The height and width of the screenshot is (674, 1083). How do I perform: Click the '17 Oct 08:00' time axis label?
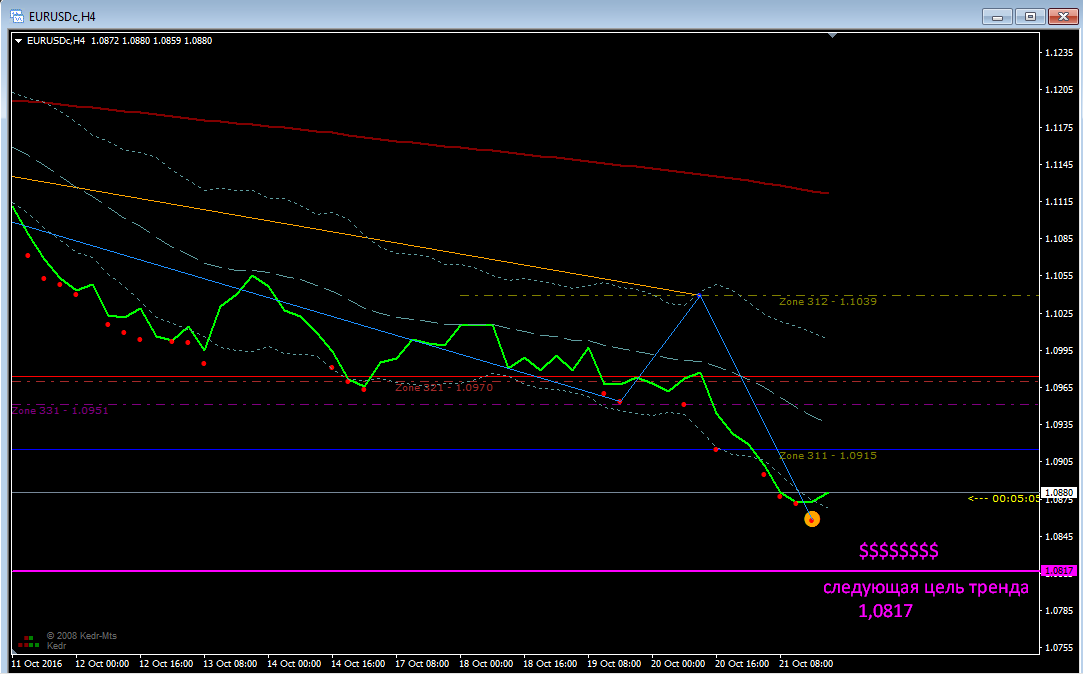[x=421, y=664]
